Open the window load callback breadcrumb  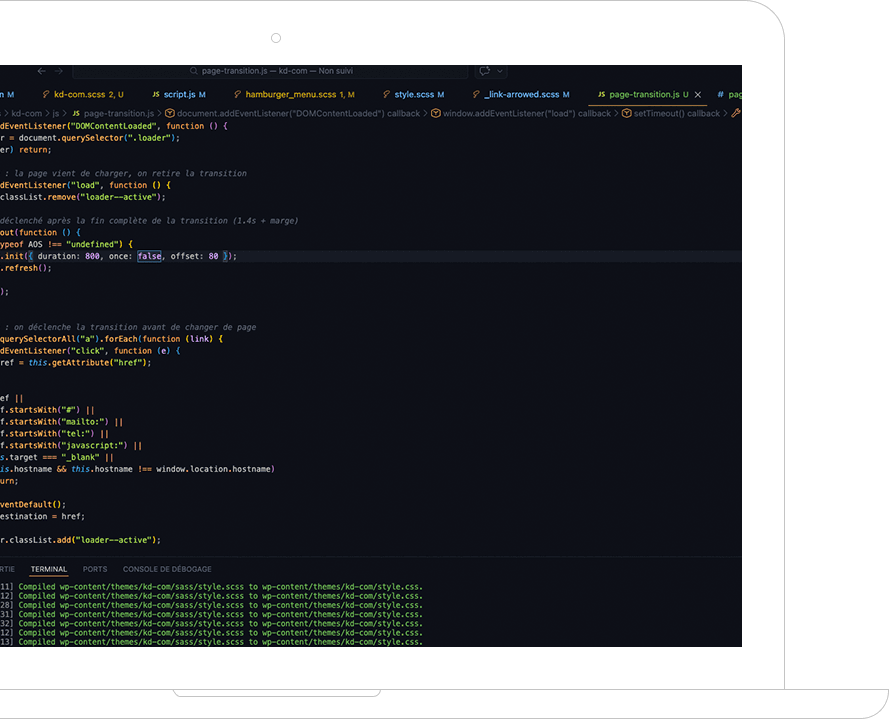[x=526, y=114]
